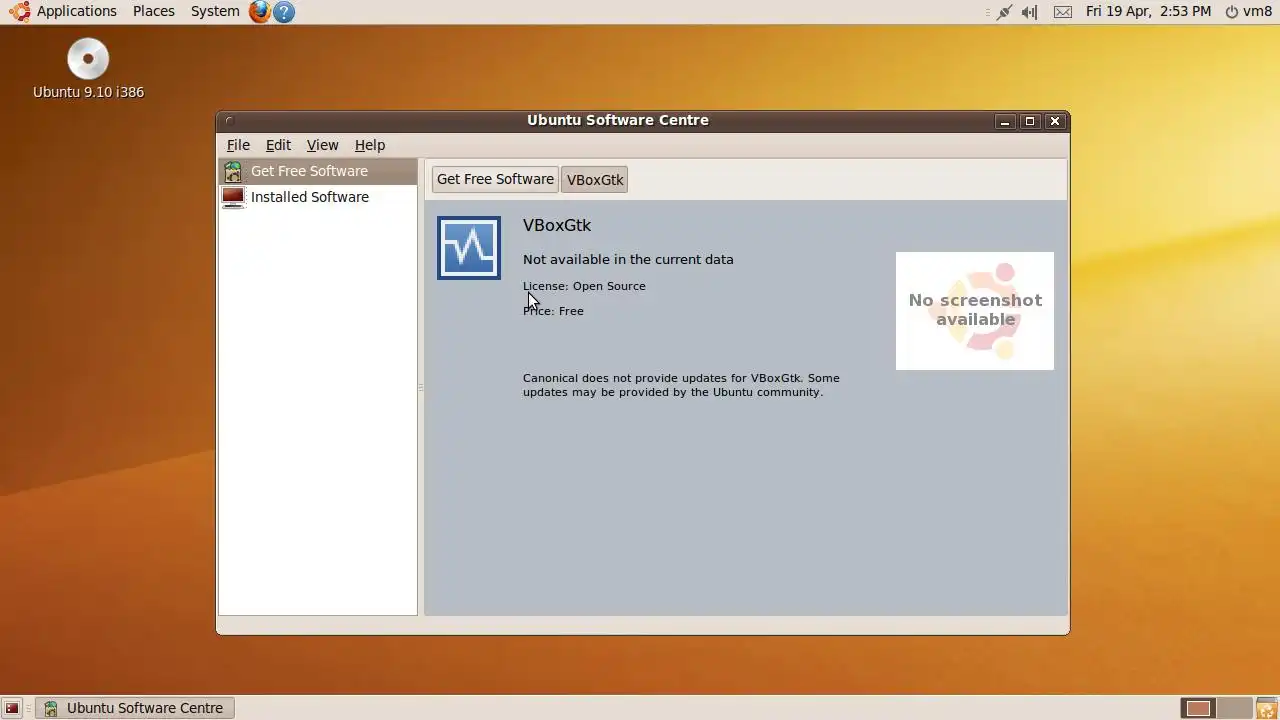Screen dimensions: 1280x720
Task: Open the View menu
Action: (322, 145)
